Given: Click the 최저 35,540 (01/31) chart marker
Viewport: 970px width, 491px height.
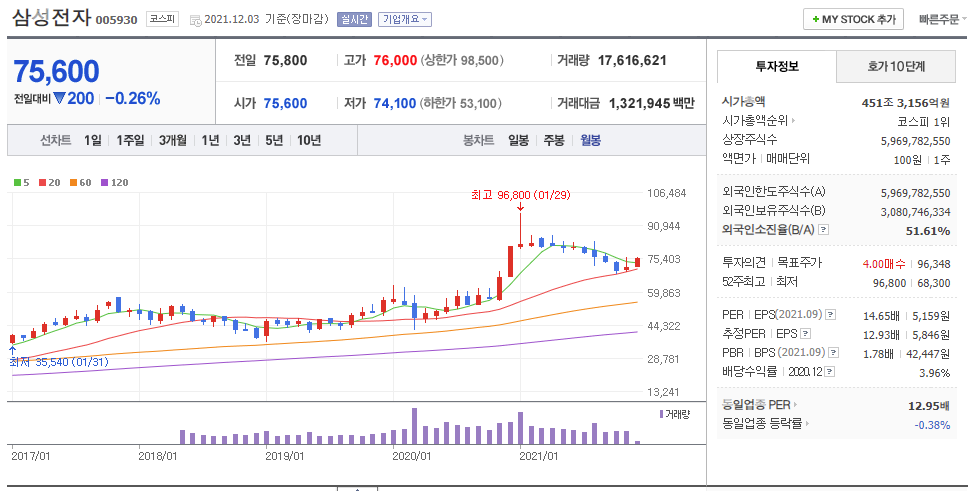Looking at the screenshot, I should [x=59, y=362].
